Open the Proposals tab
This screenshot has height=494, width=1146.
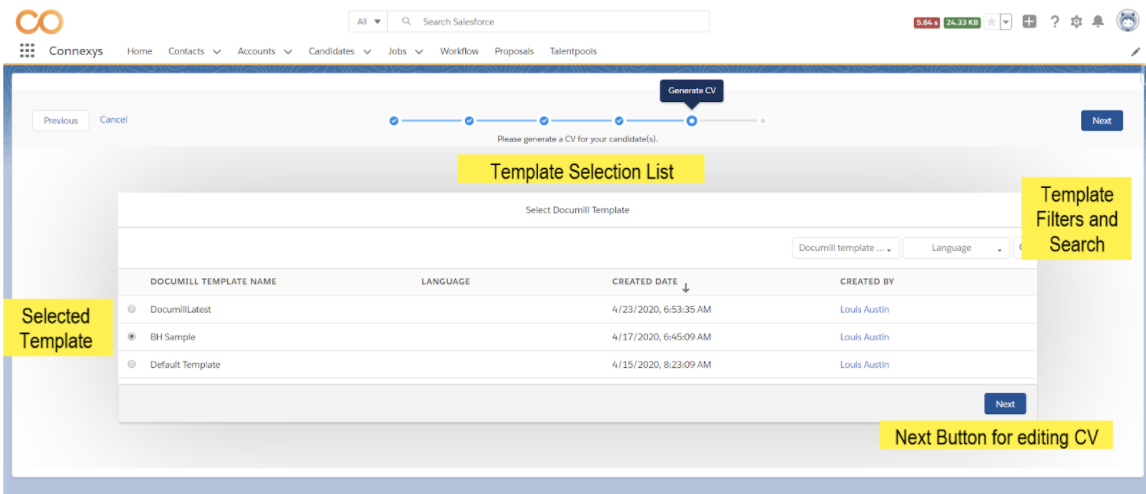514,51
